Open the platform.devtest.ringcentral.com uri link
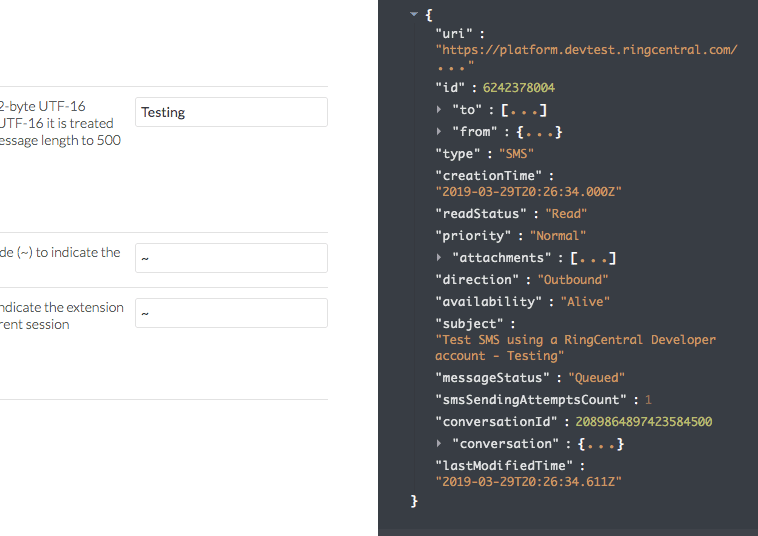This screenshot has width=758, height=536. 586,50
